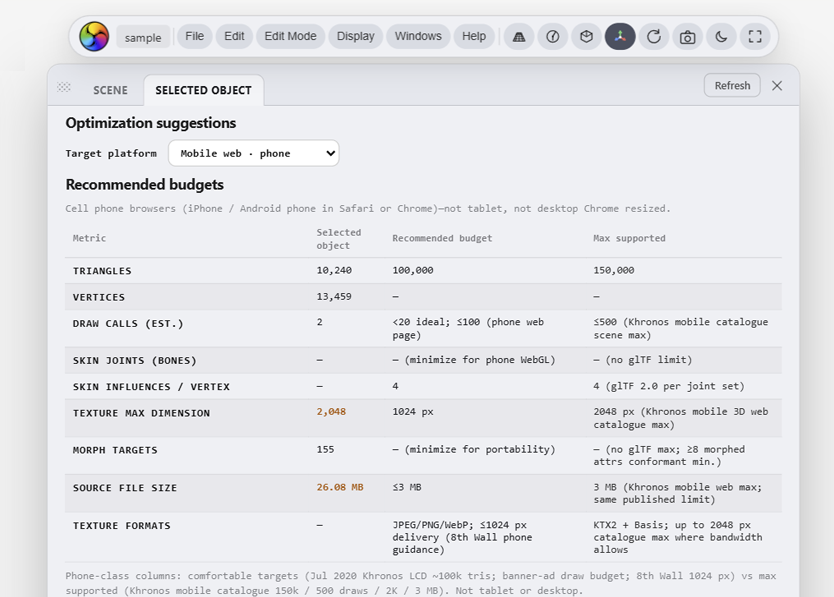
Task: Click the 100,000 recommended triangles value
Action: click(x=413, y=270)
